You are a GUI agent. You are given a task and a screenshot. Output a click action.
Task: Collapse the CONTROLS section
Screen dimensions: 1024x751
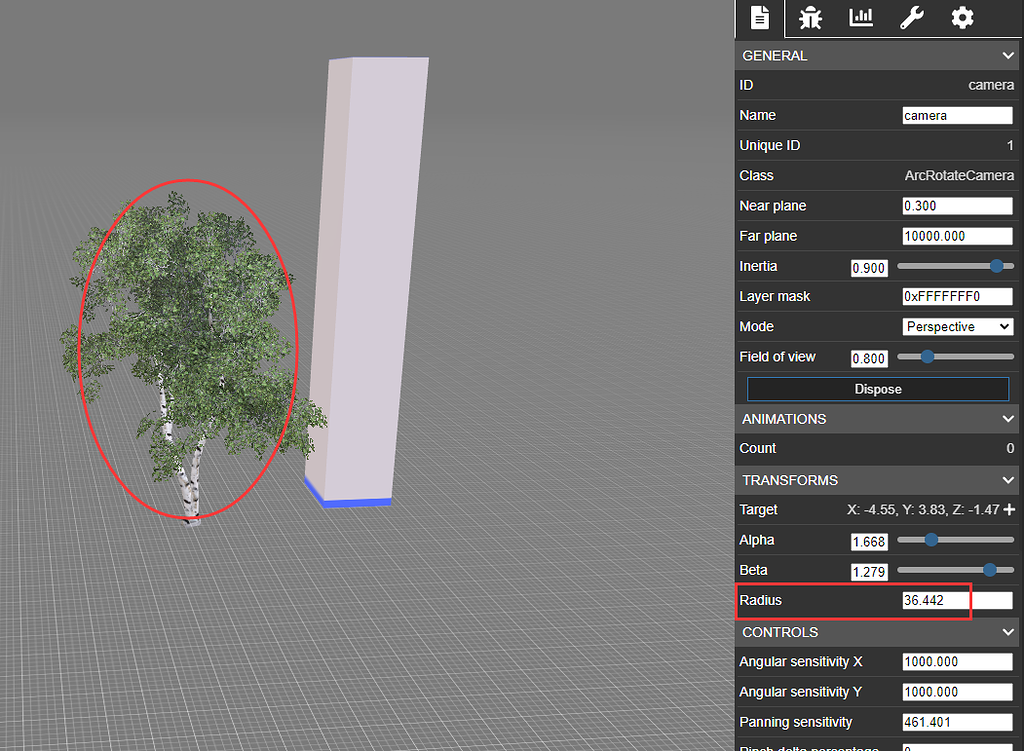(1010, 632)
